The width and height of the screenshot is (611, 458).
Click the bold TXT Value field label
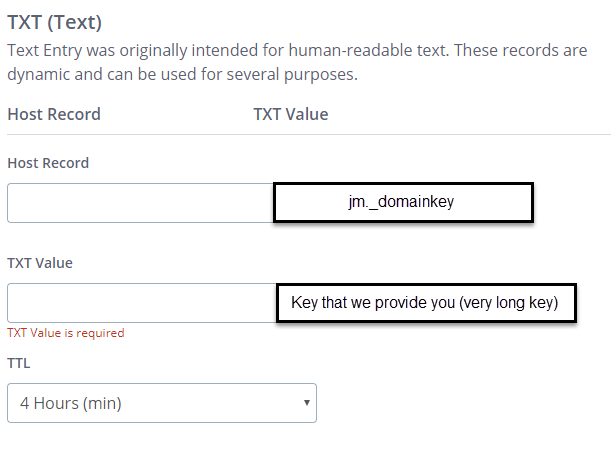tap(40, 263)
